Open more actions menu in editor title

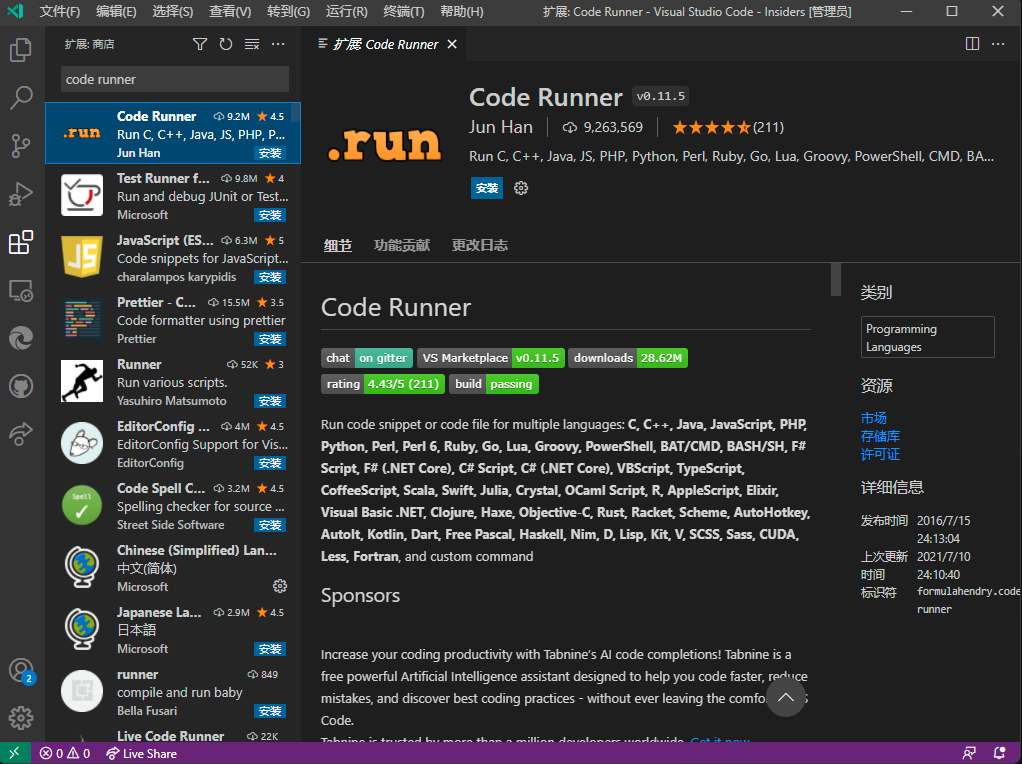click(998, 44)
